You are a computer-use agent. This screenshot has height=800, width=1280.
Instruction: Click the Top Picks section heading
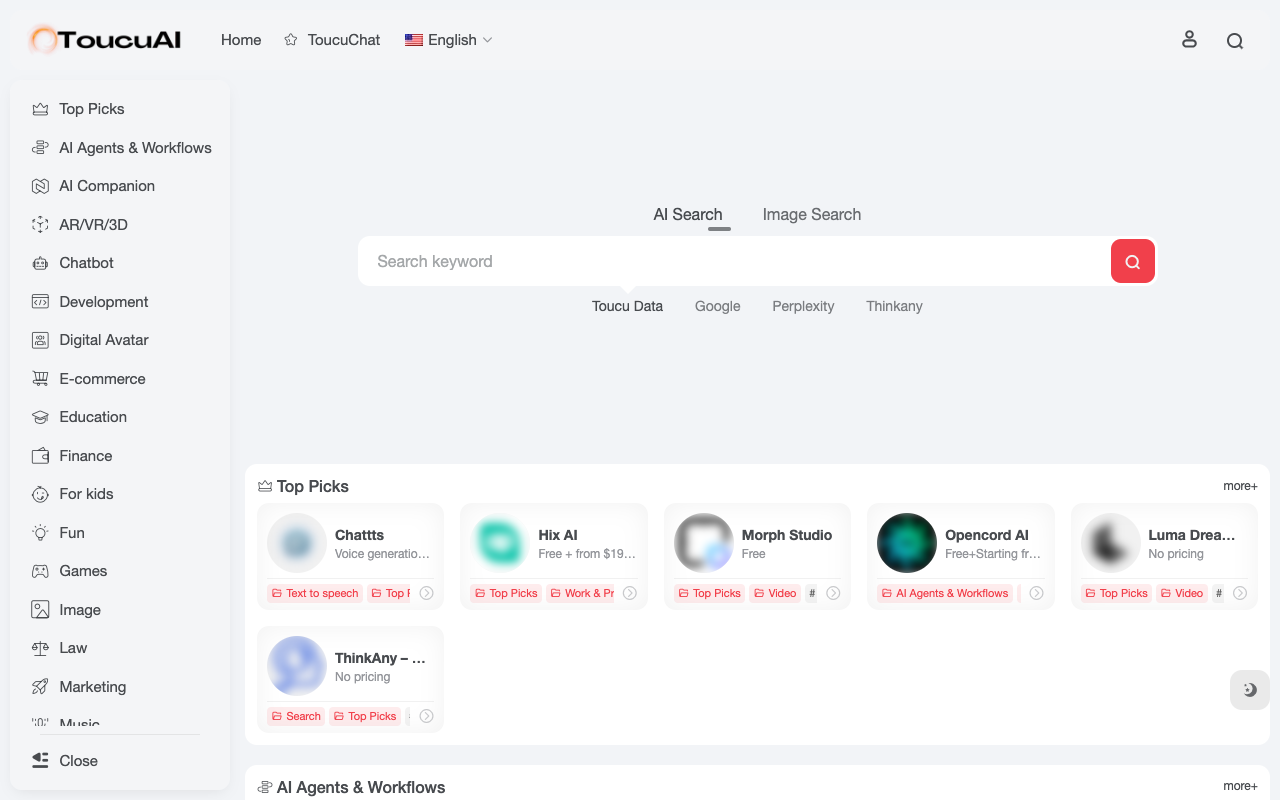(x=303, y=486)
